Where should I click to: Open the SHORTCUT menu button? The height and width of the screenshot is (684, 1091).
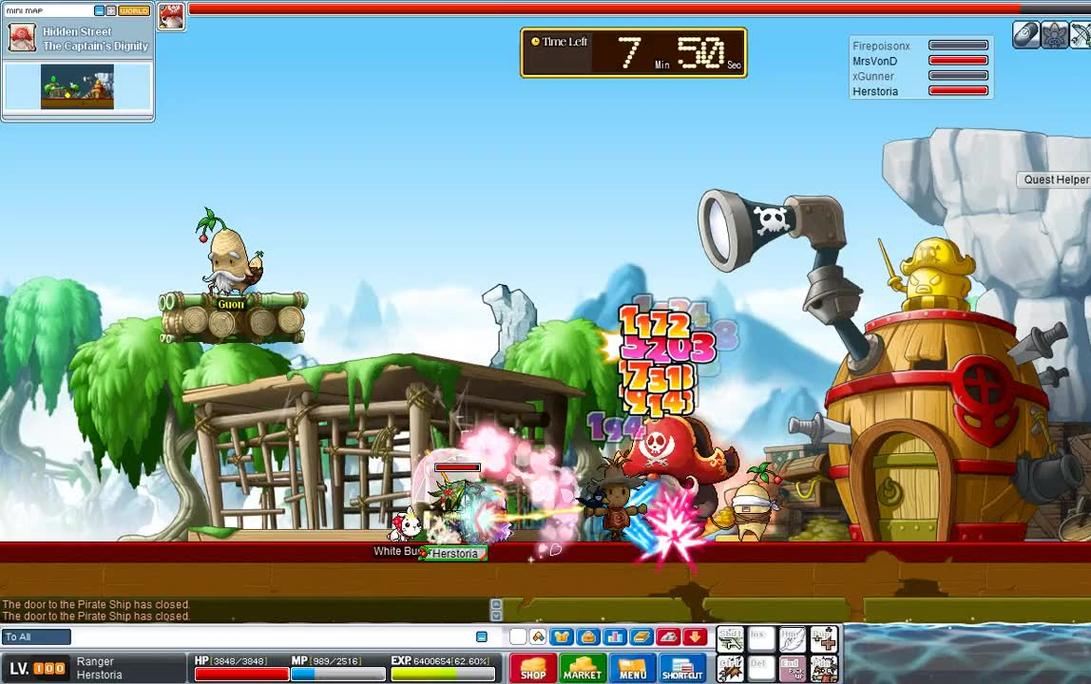(683, 668)
